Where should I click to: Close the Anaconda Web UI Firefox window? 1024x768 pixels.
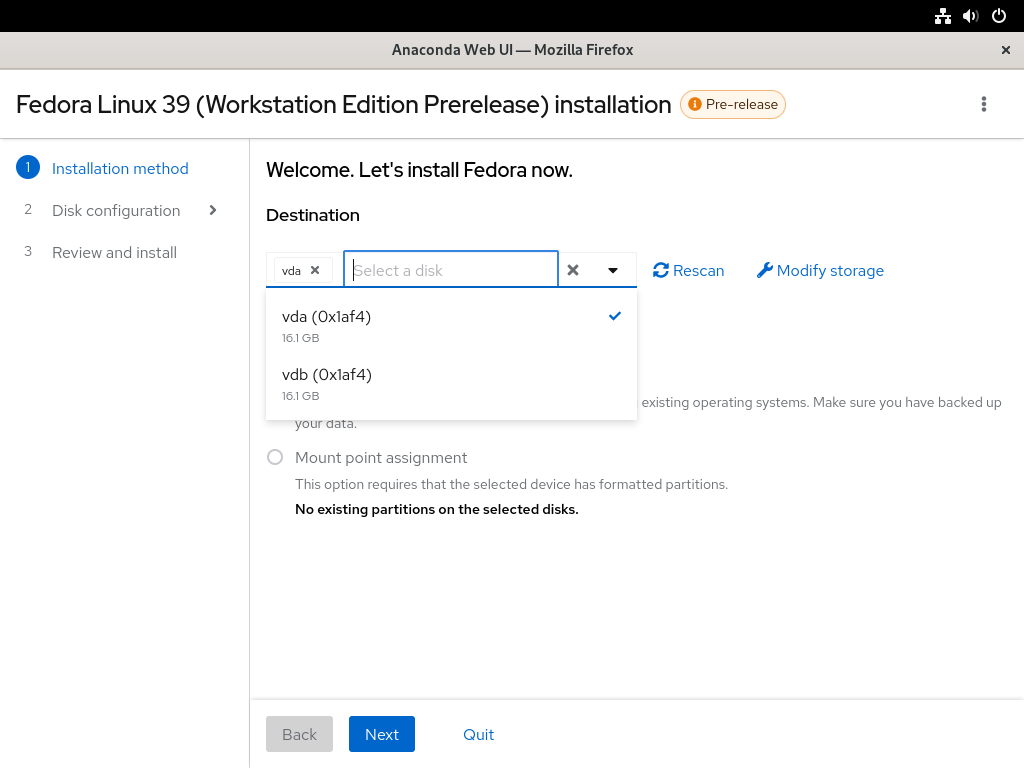1006,50
